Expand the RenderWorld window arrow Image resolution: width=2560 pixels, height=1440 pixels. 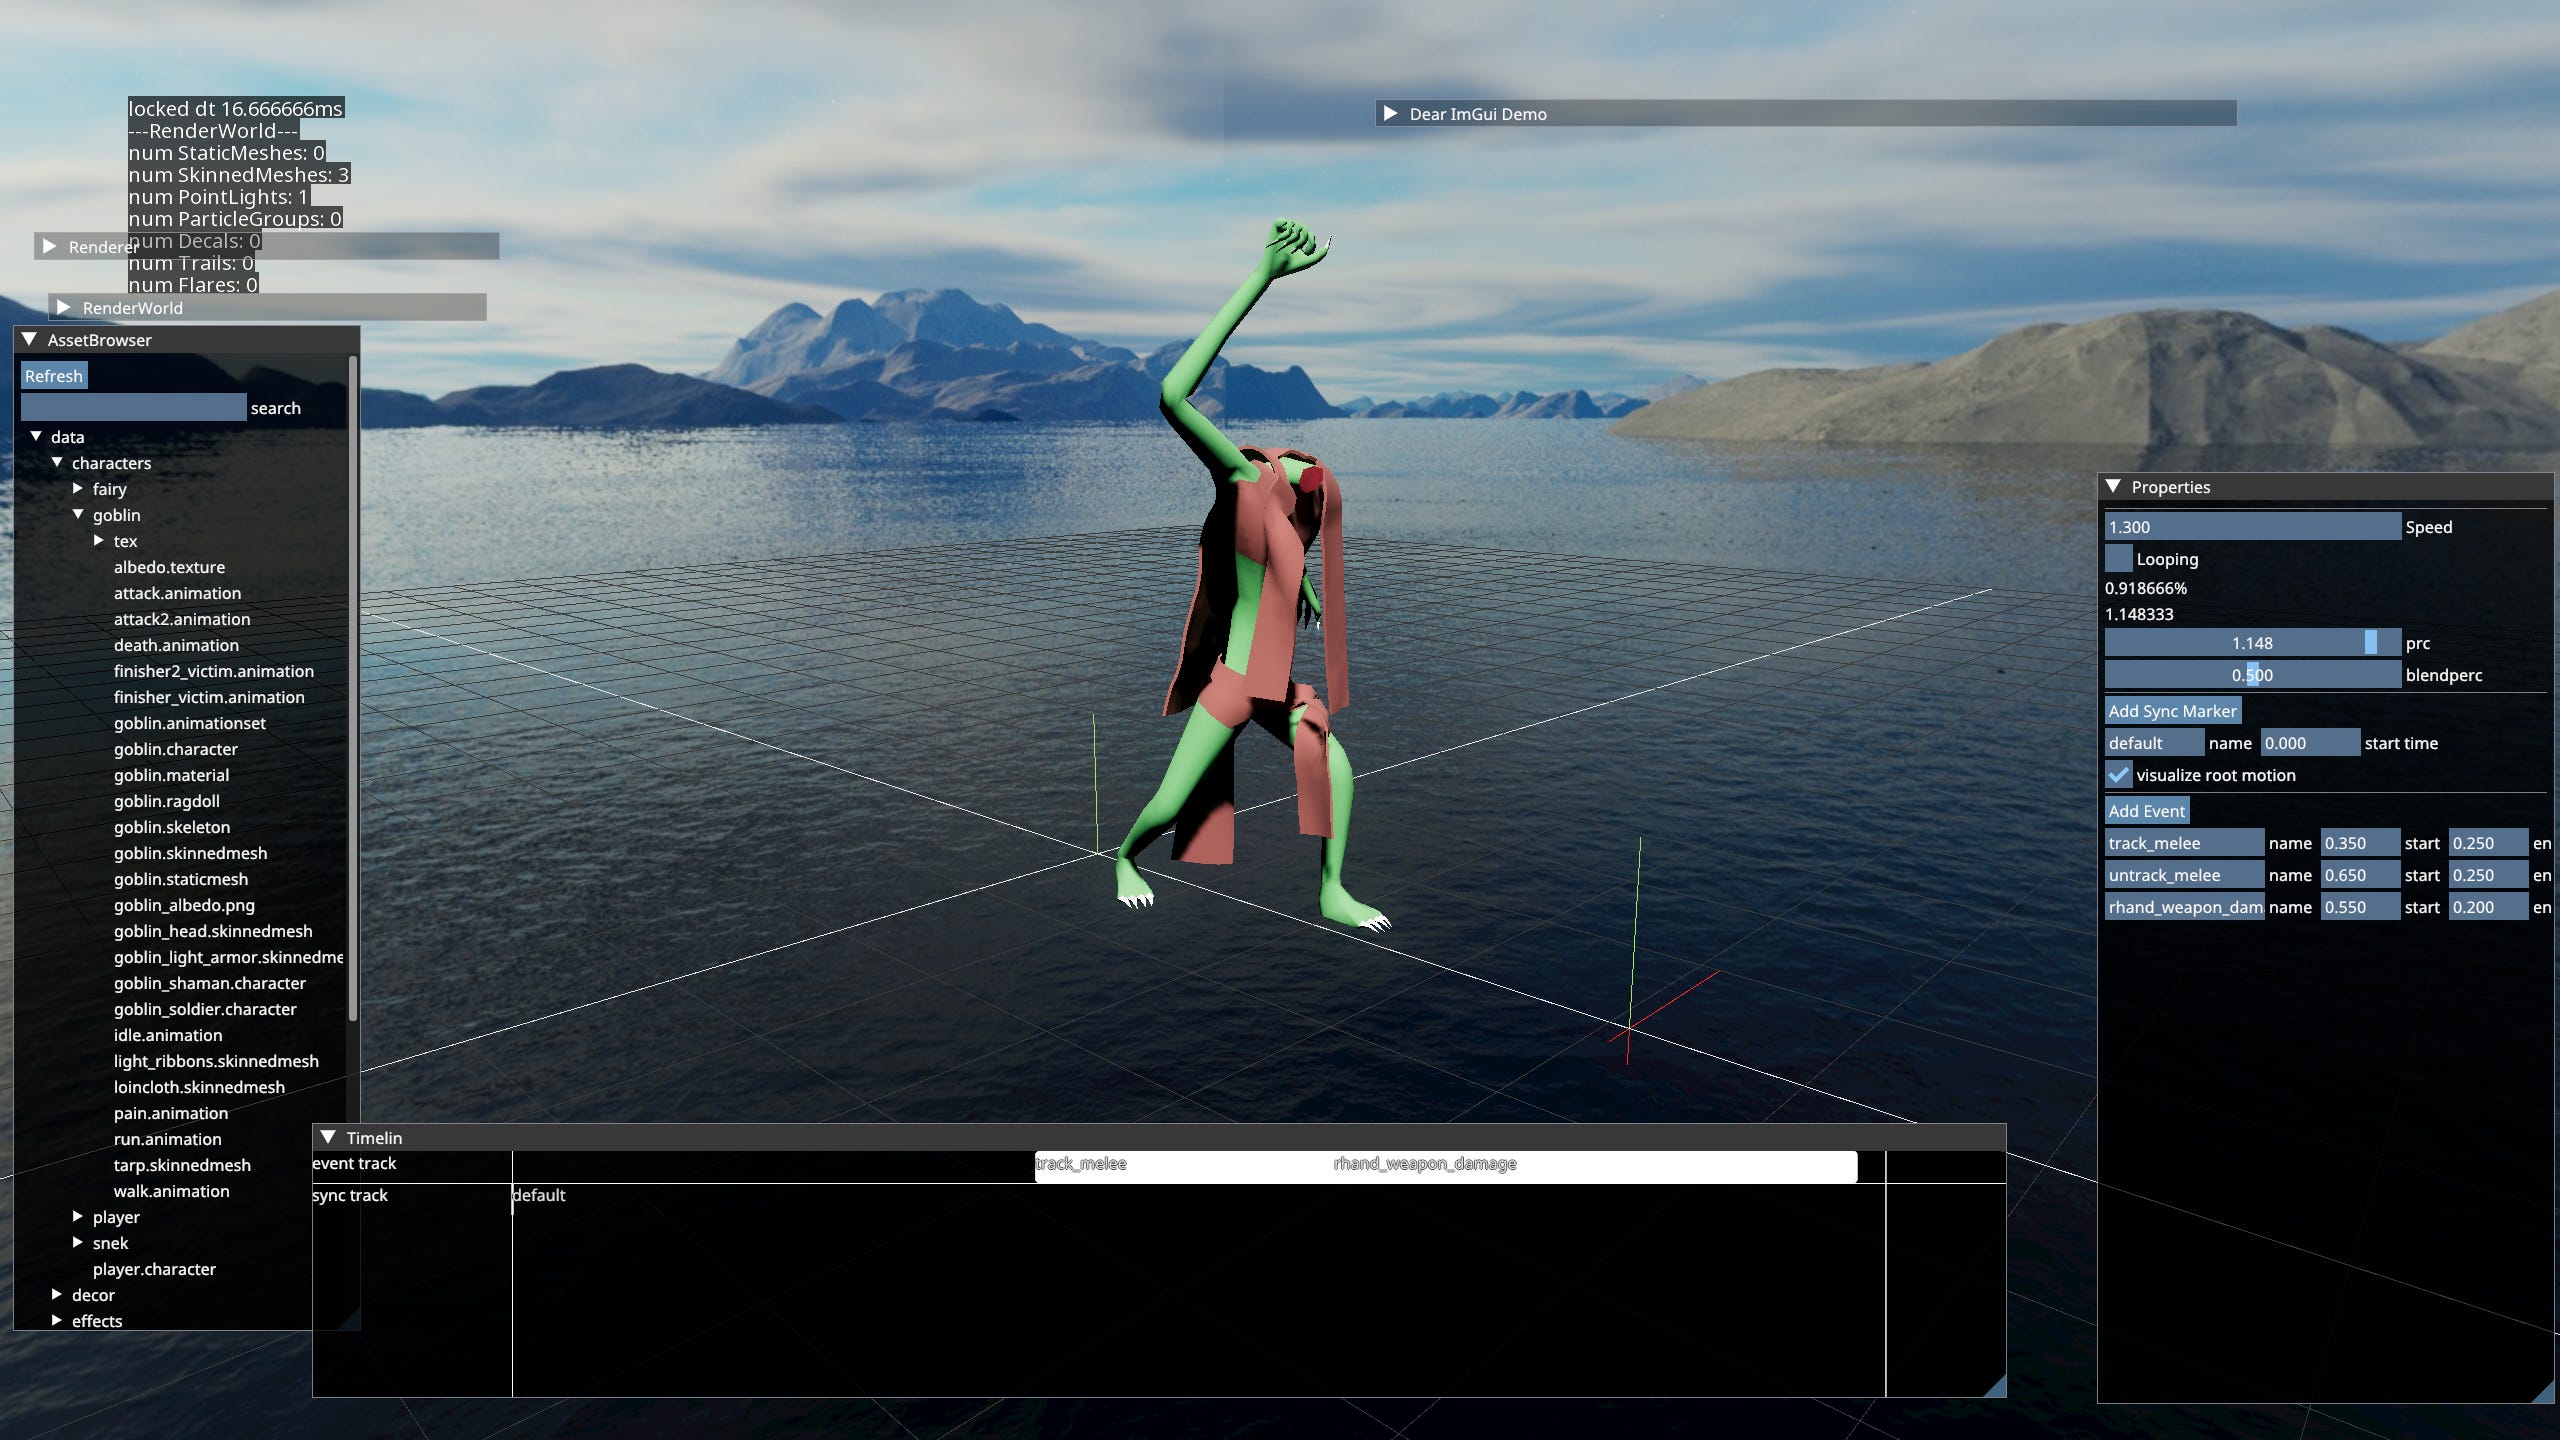(63, 308)
